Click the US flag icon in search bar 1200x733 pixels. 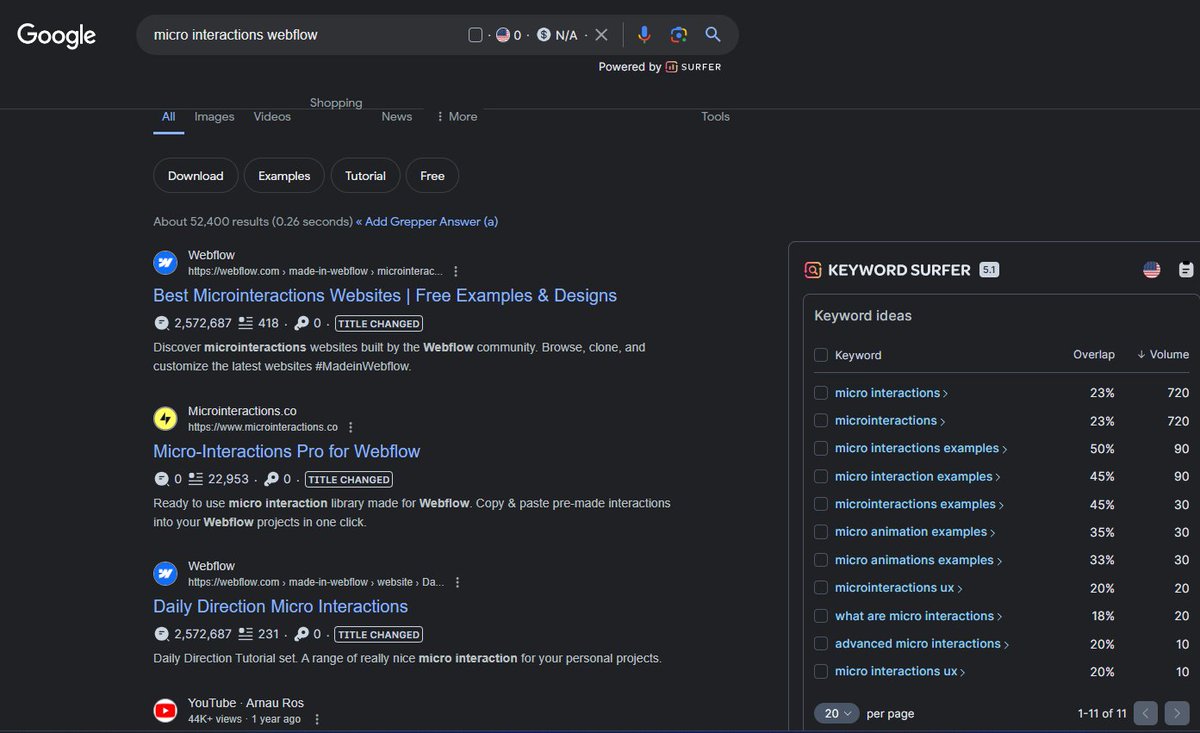tap(503, 35)
